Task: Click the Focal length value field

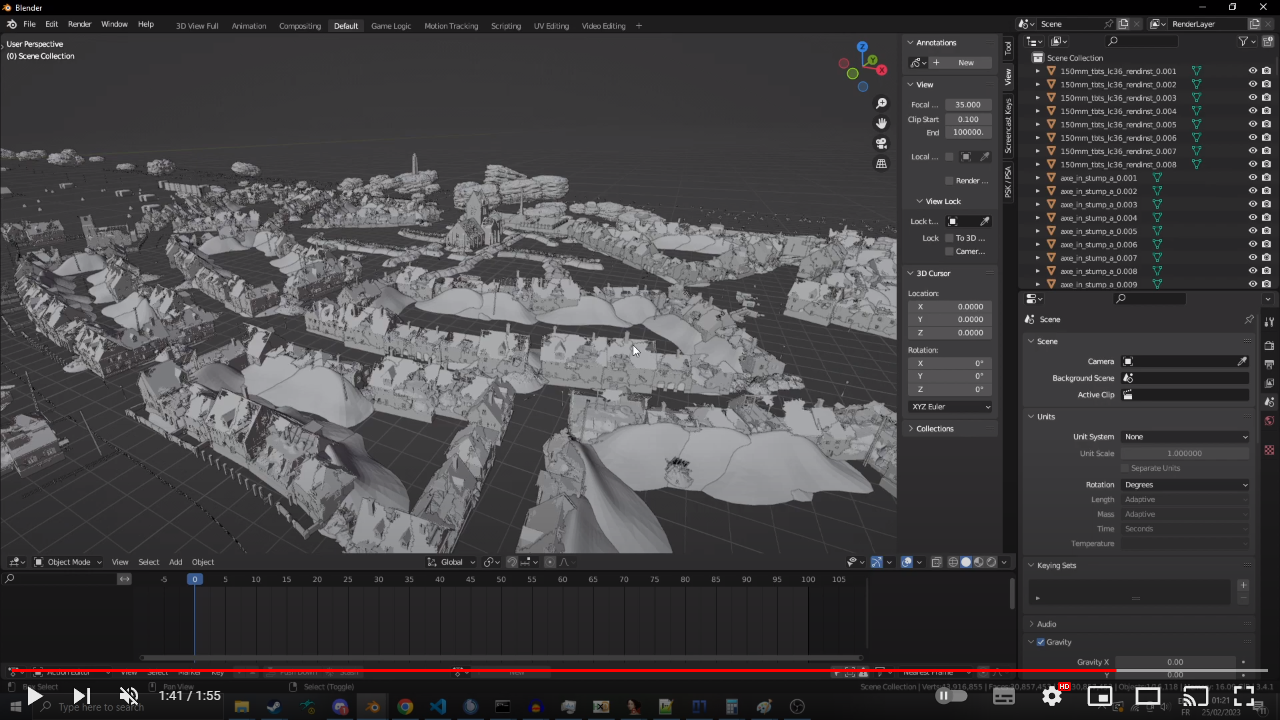Action: click(x=967, y=104)
